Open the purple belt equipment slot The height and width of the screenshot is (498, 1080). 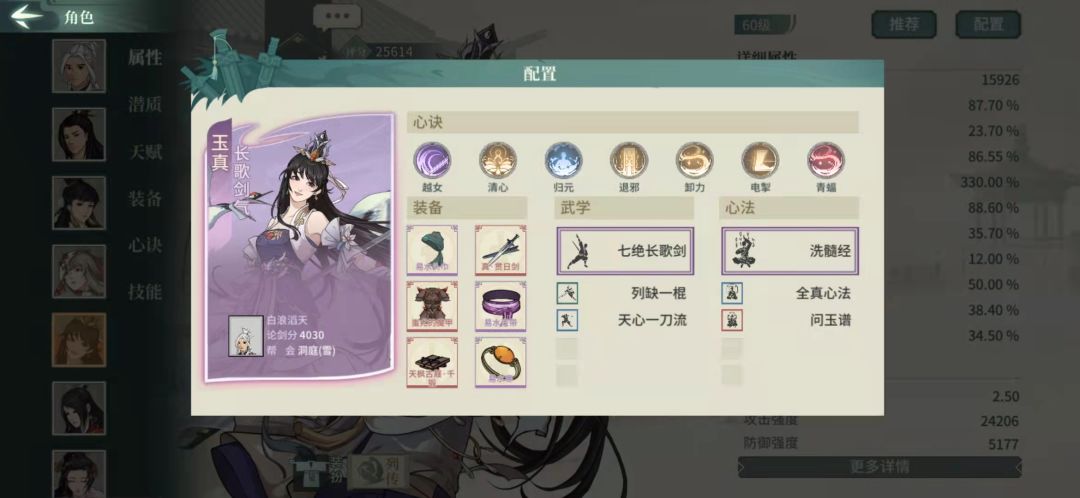[x=501, y=306]
